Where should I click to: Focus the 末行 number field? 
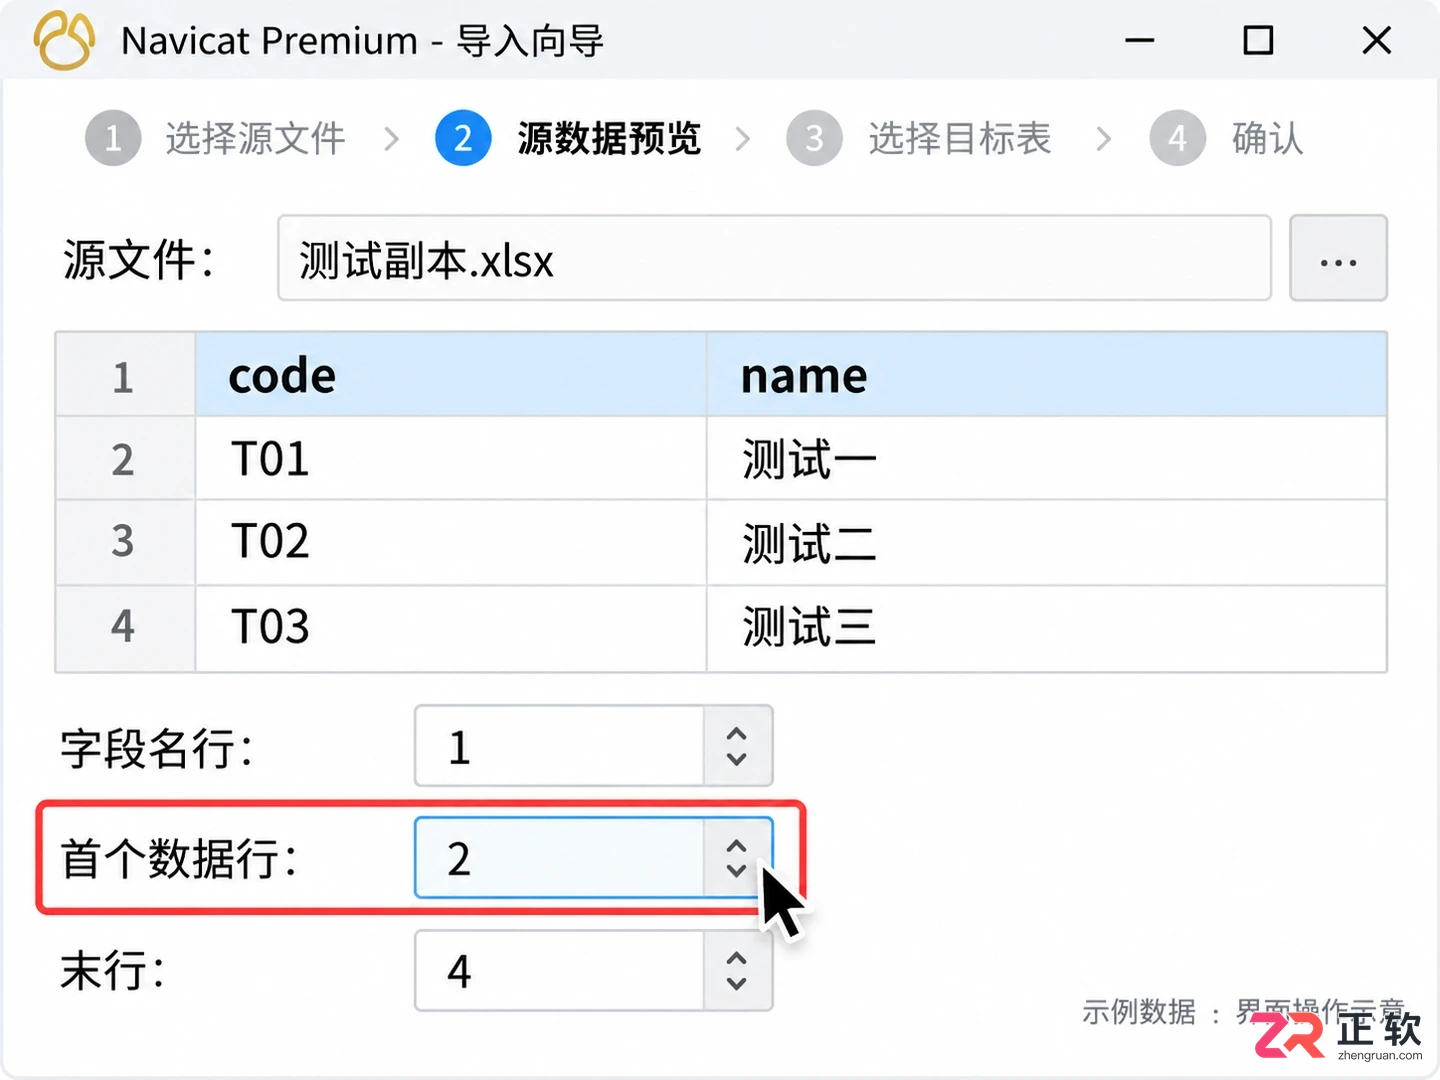(x=560, y=970)
